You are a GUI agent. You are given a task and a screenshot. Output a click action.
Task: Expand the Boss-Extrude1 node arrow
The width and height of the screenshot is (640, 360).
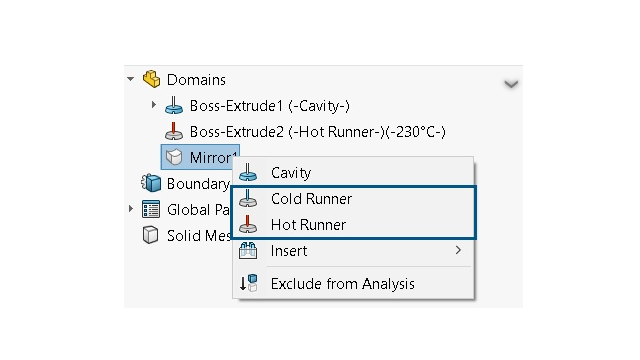[x=153, y=105]
